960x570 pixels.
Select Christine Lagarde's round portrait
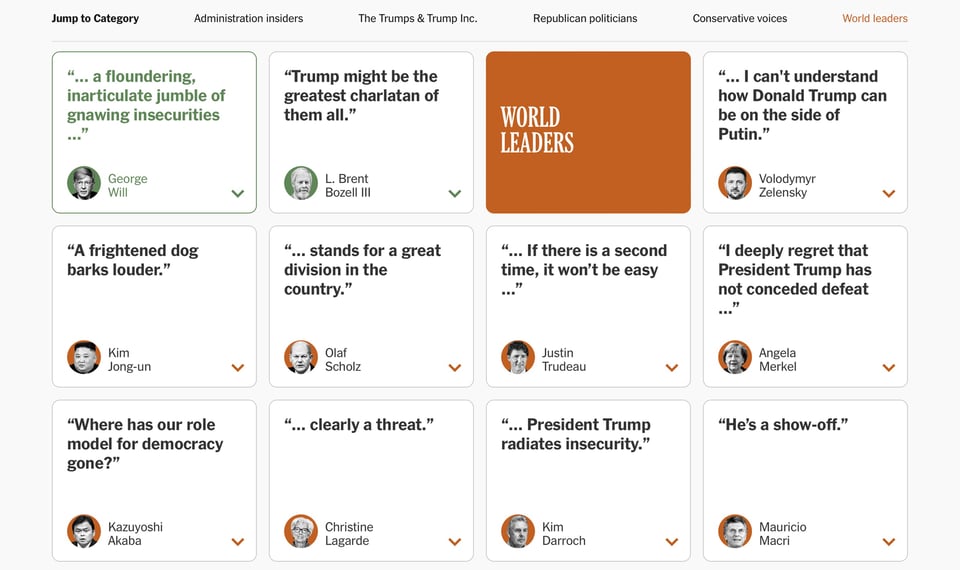[301, 531]
